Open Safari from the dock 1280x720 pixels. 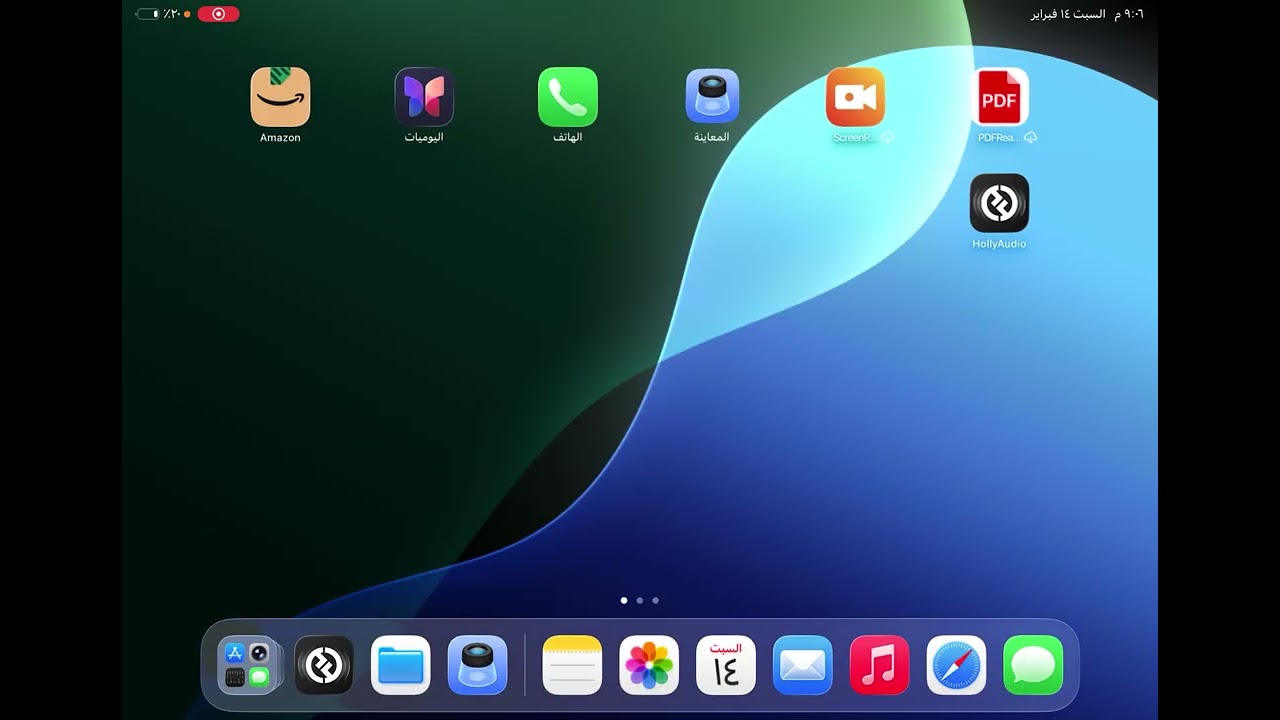coord(956,665)
